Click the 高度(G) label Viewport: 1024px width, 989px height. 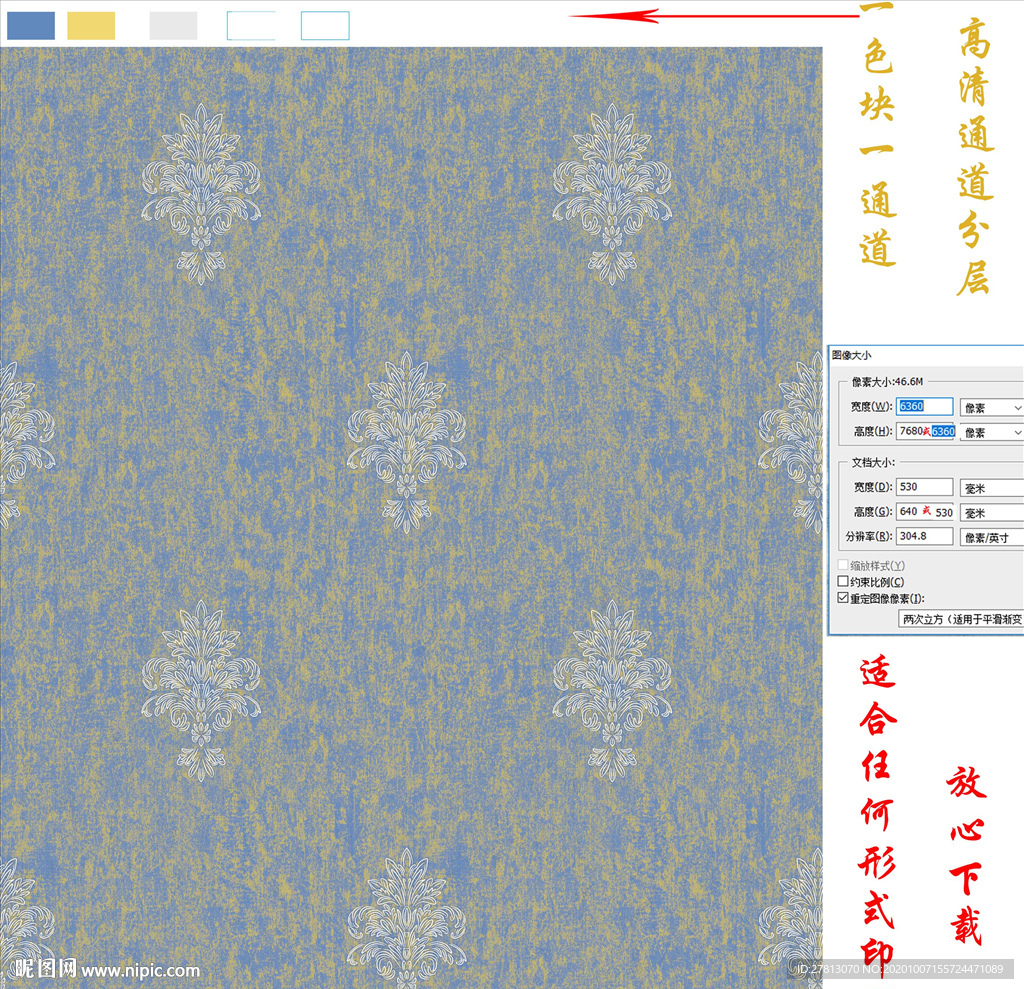[872, 511]
